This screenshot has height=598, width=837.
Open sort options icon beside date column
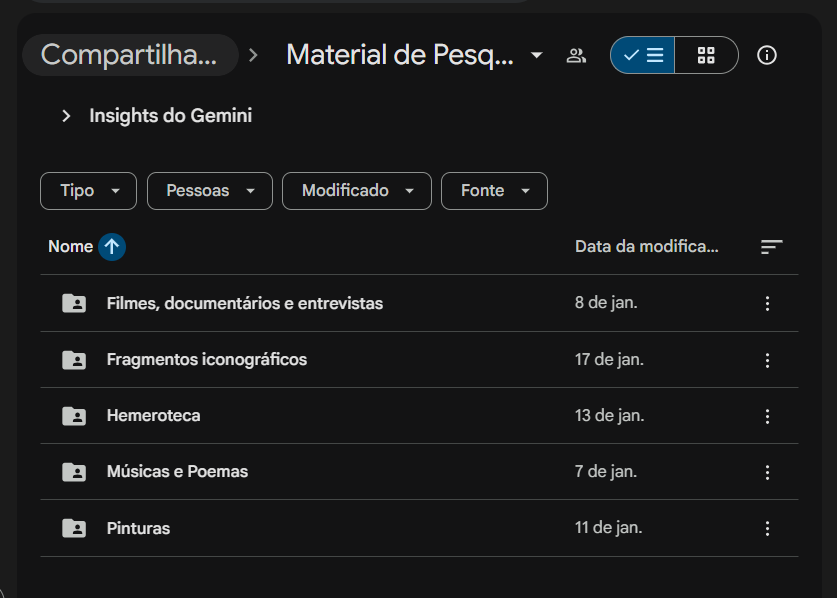click(771, 247)
